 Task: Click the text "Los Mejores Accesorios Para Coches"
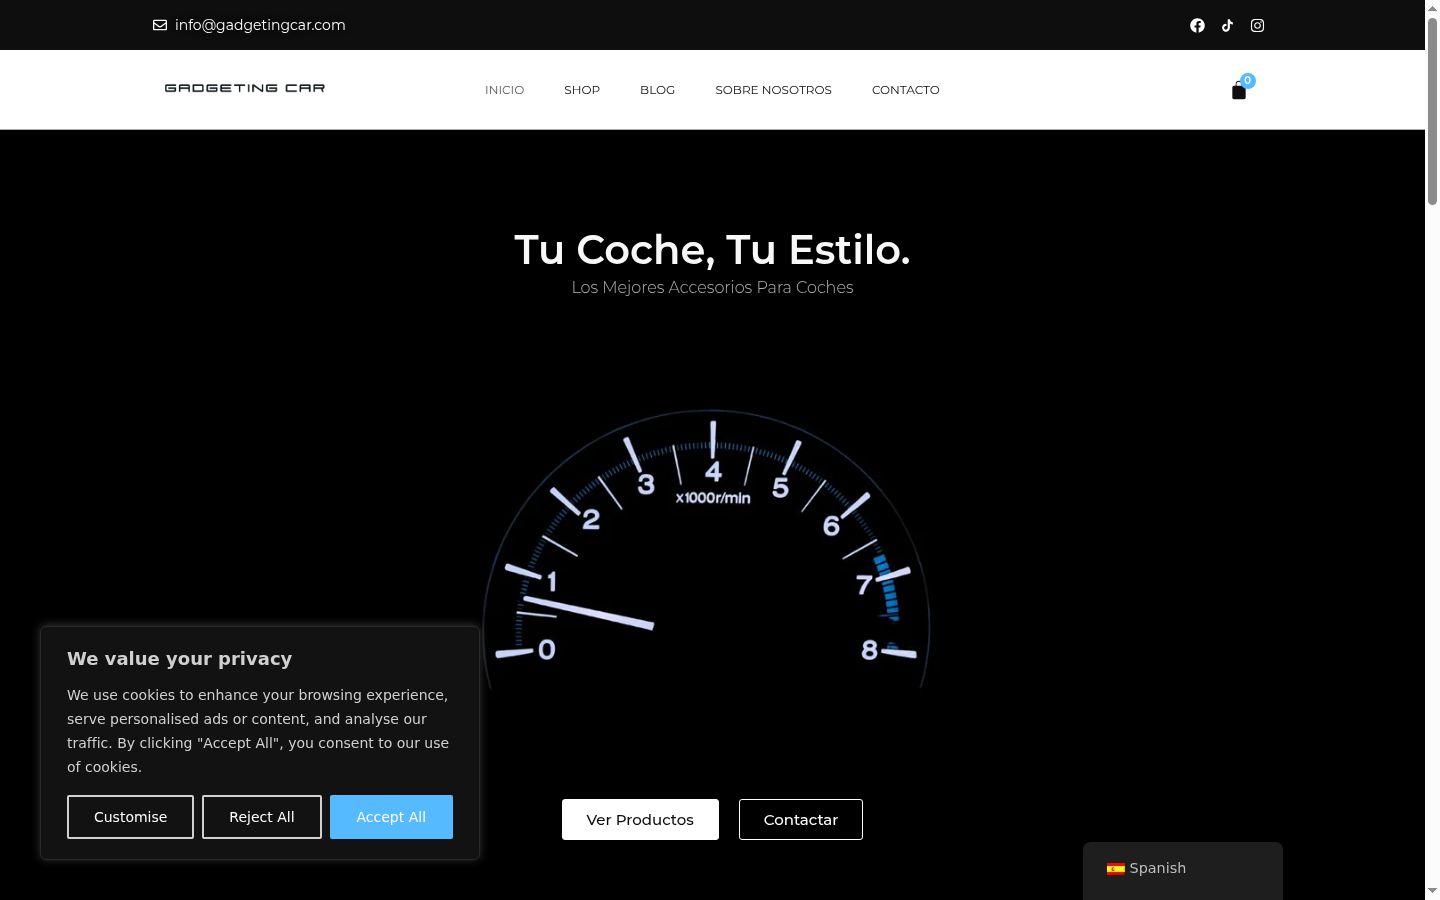point(712,287)
